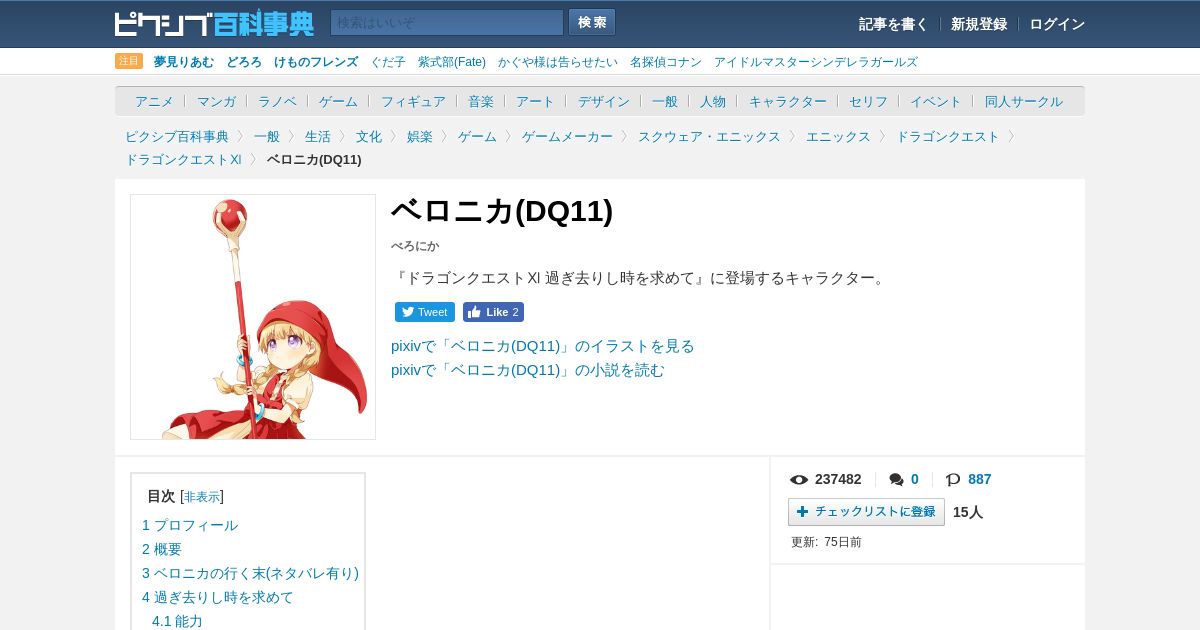Jump to subsection 4.1 能力

177,621
